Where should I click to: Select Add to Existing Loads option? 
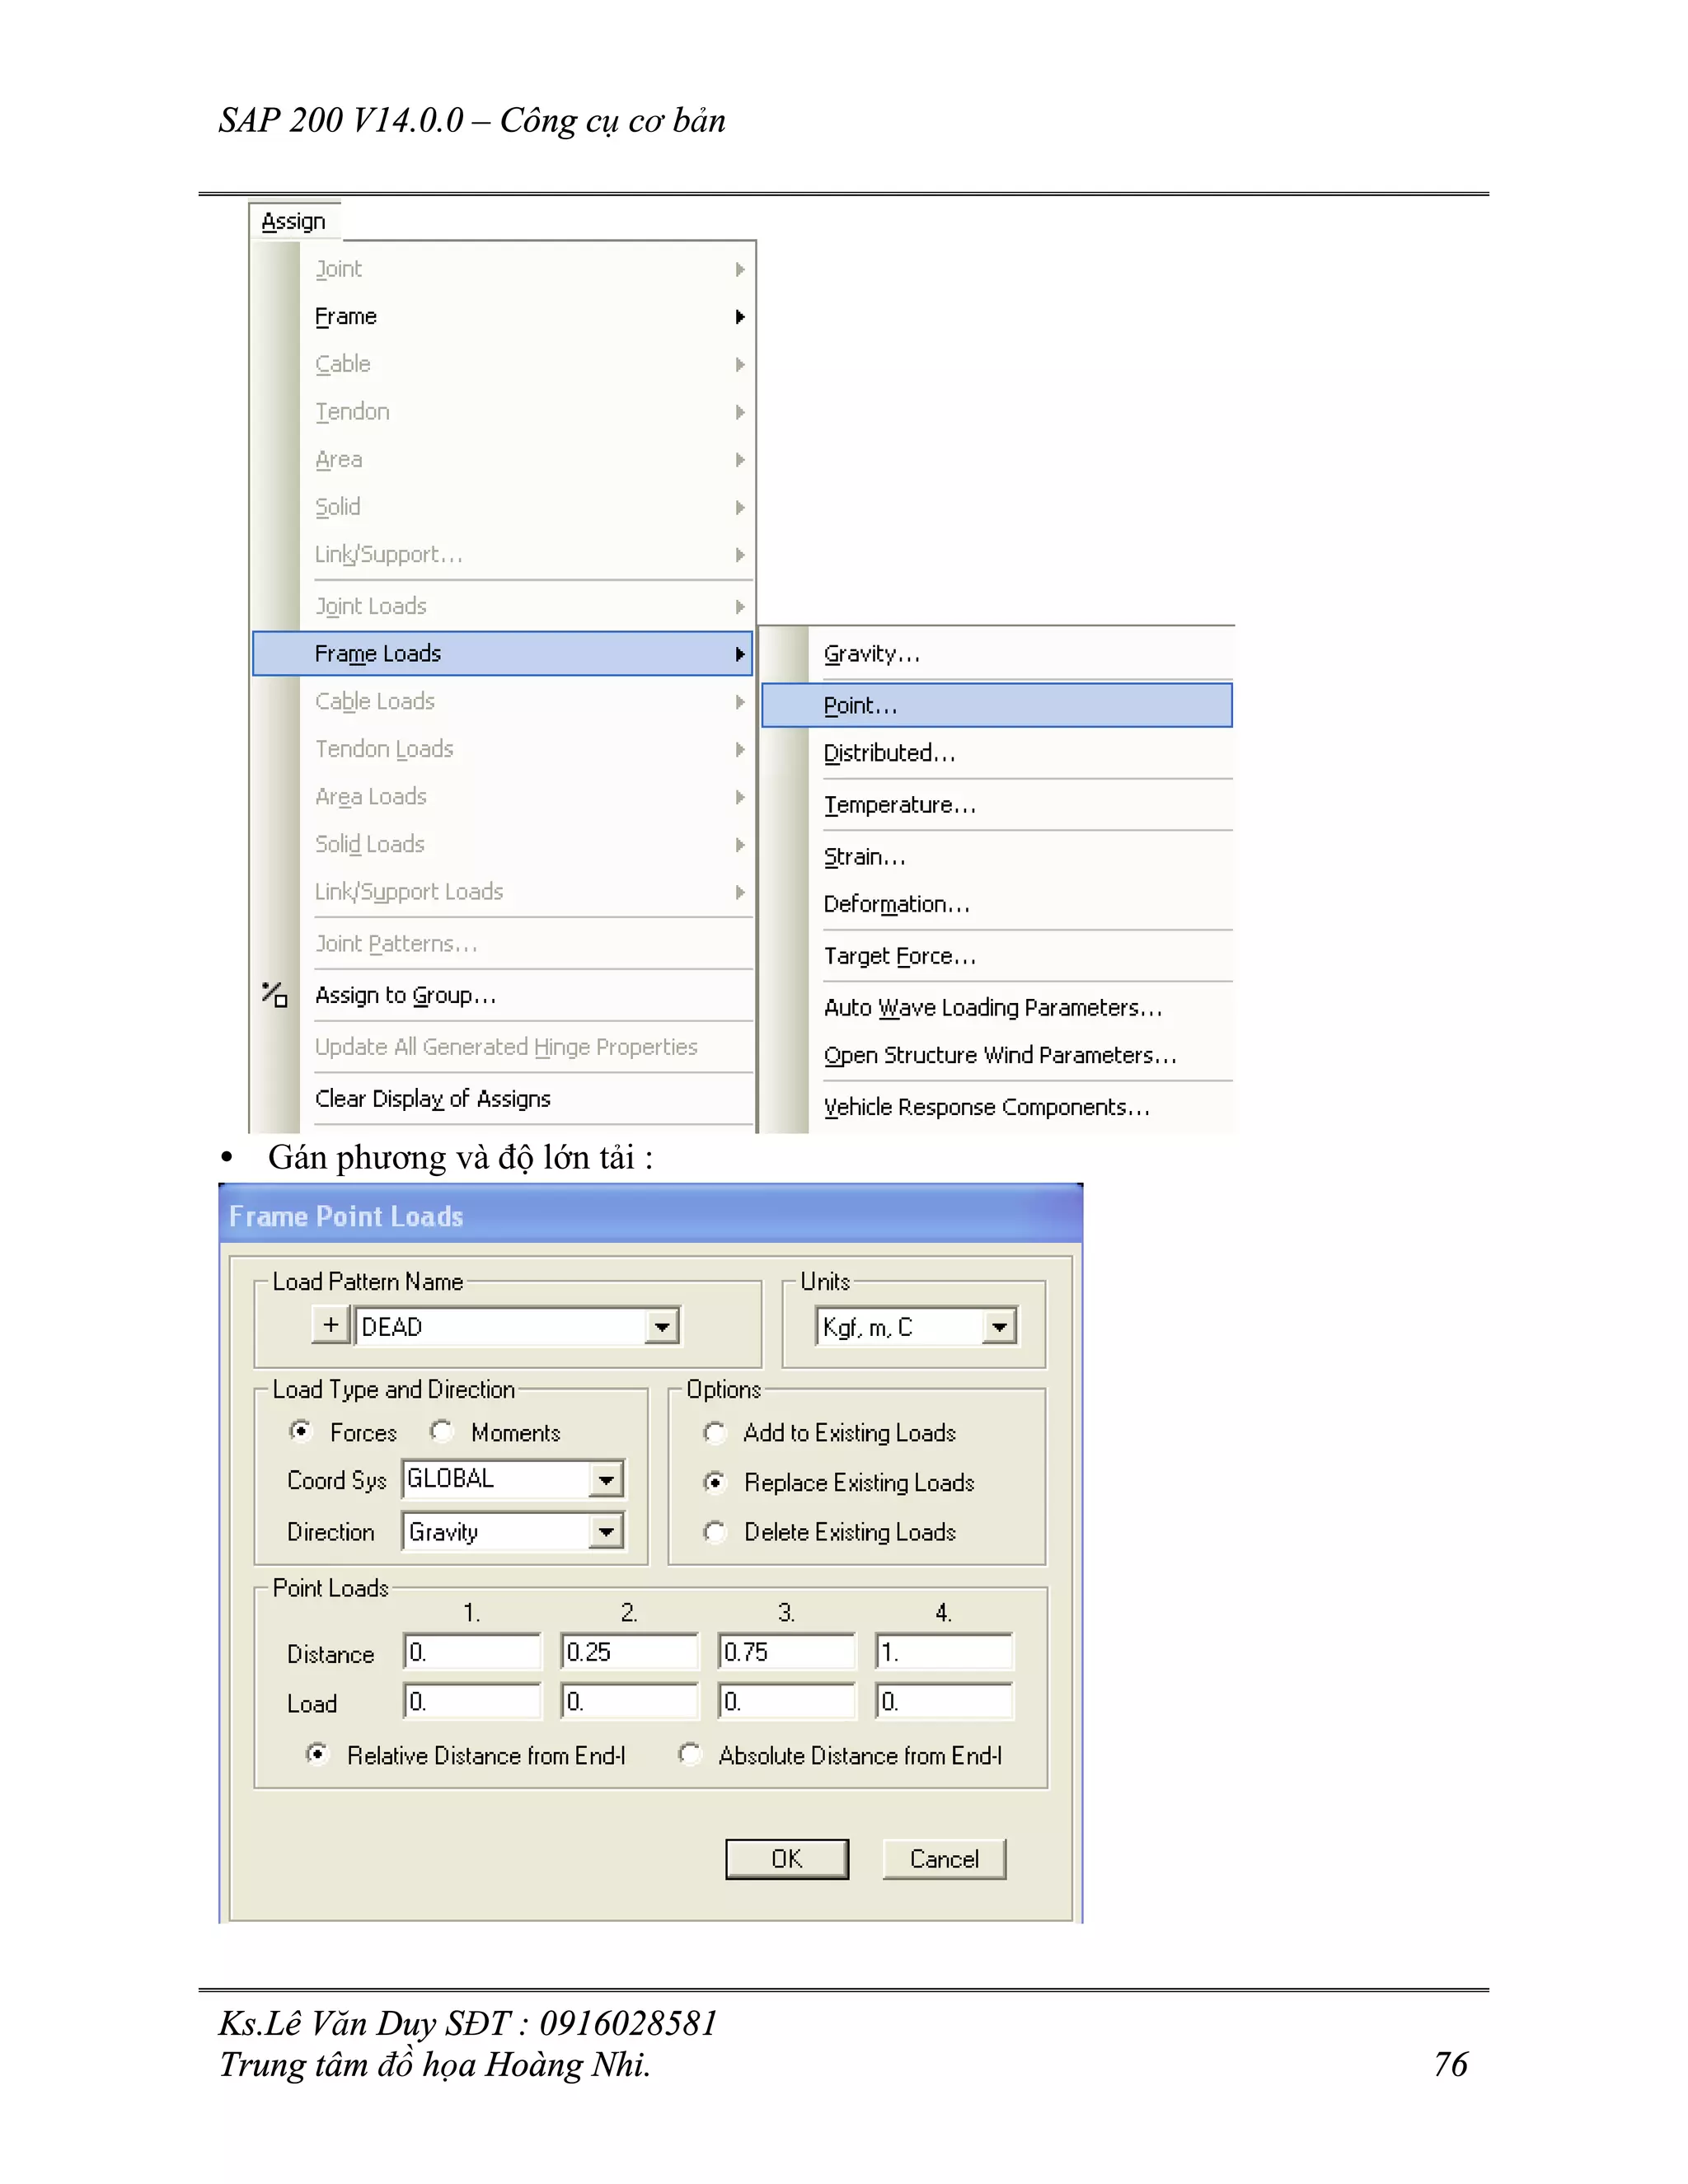[714, 1433]
